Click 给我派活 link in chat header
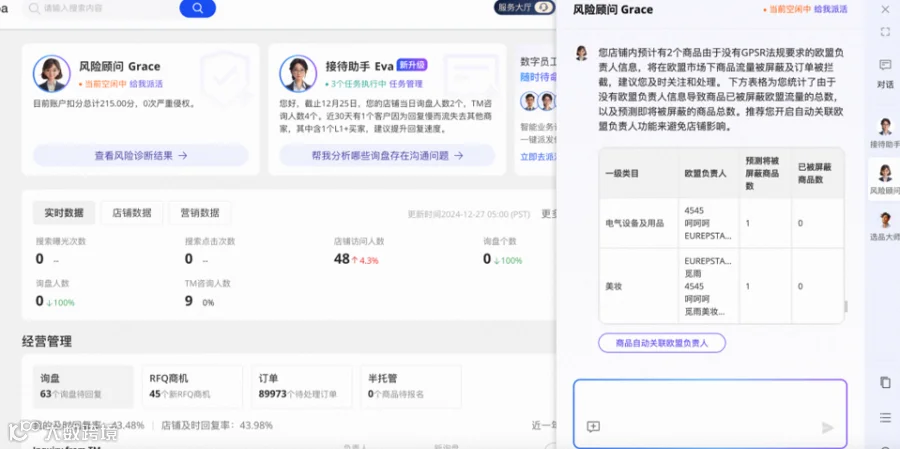This screenshot has width=900, height=449. click(831, 9)
